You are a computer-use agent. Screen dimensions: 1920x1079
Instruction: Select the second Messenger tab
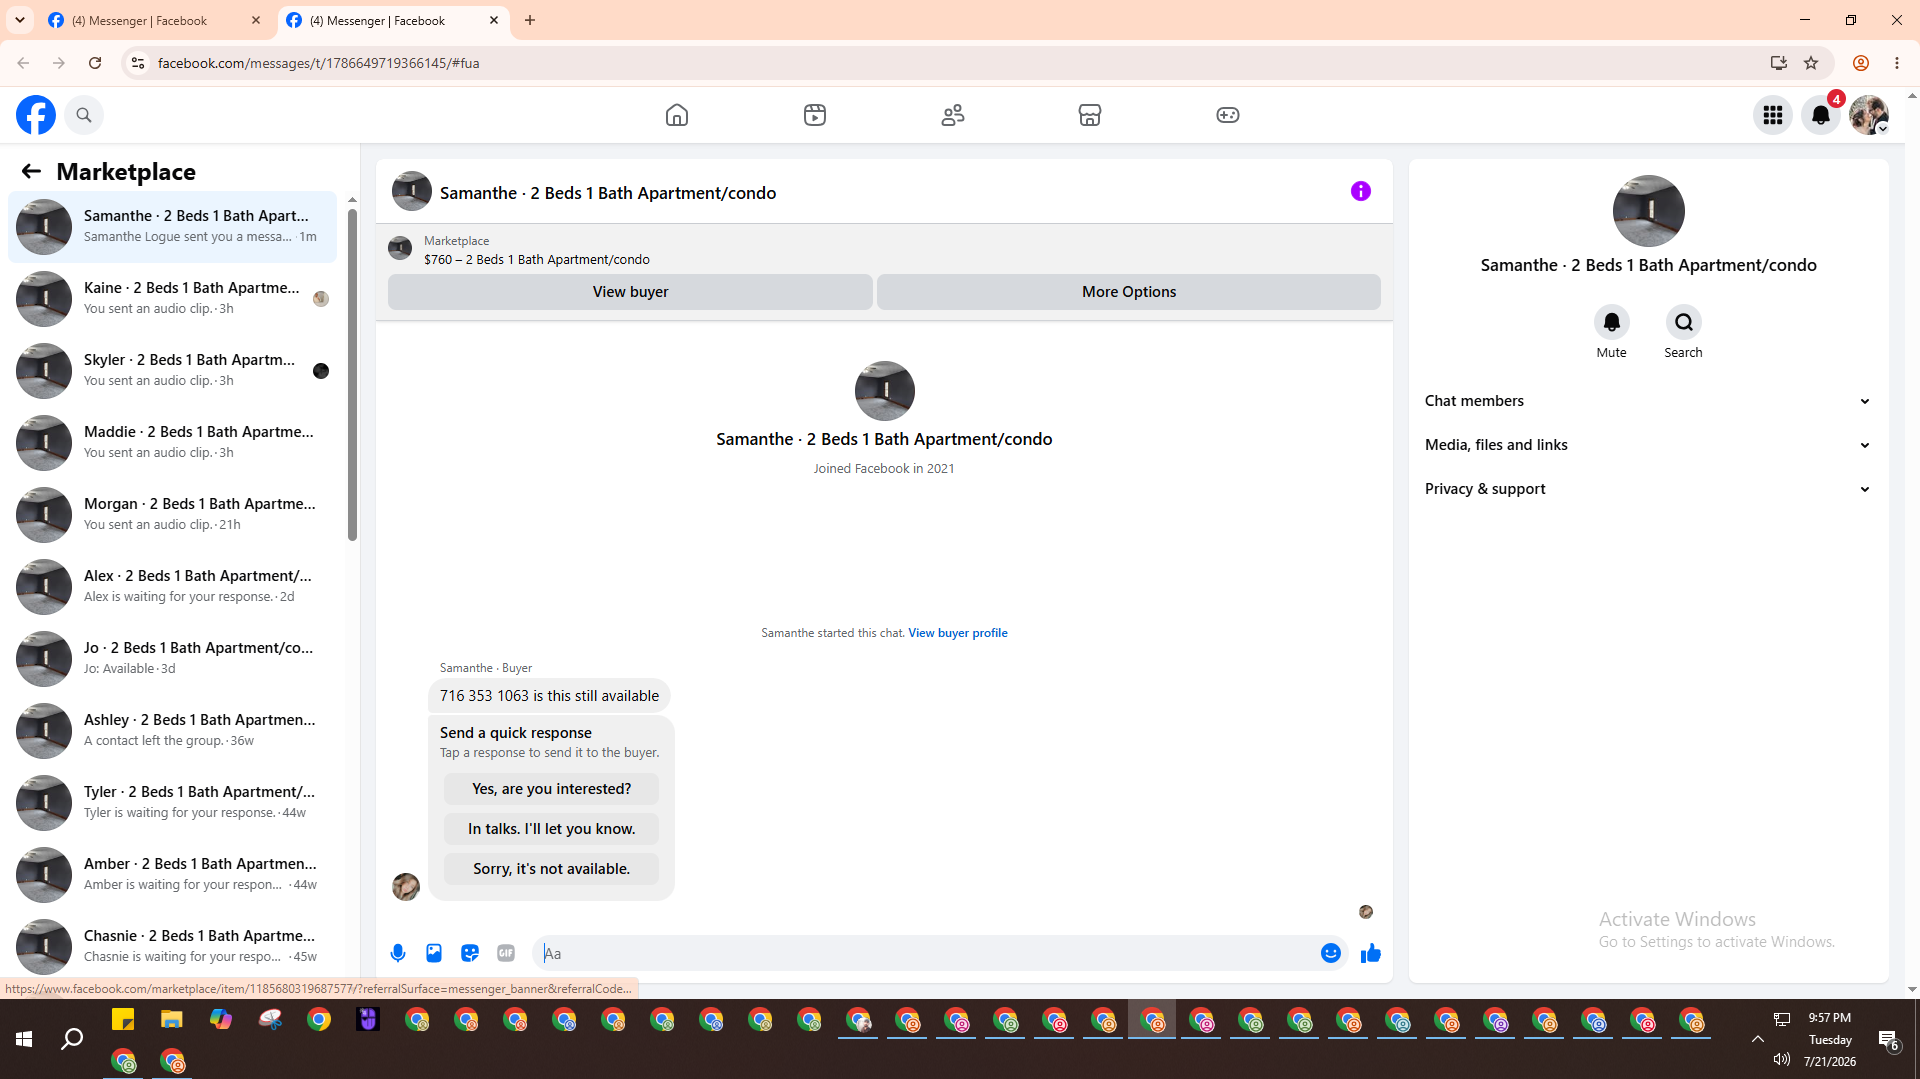(x=392, y=20)
